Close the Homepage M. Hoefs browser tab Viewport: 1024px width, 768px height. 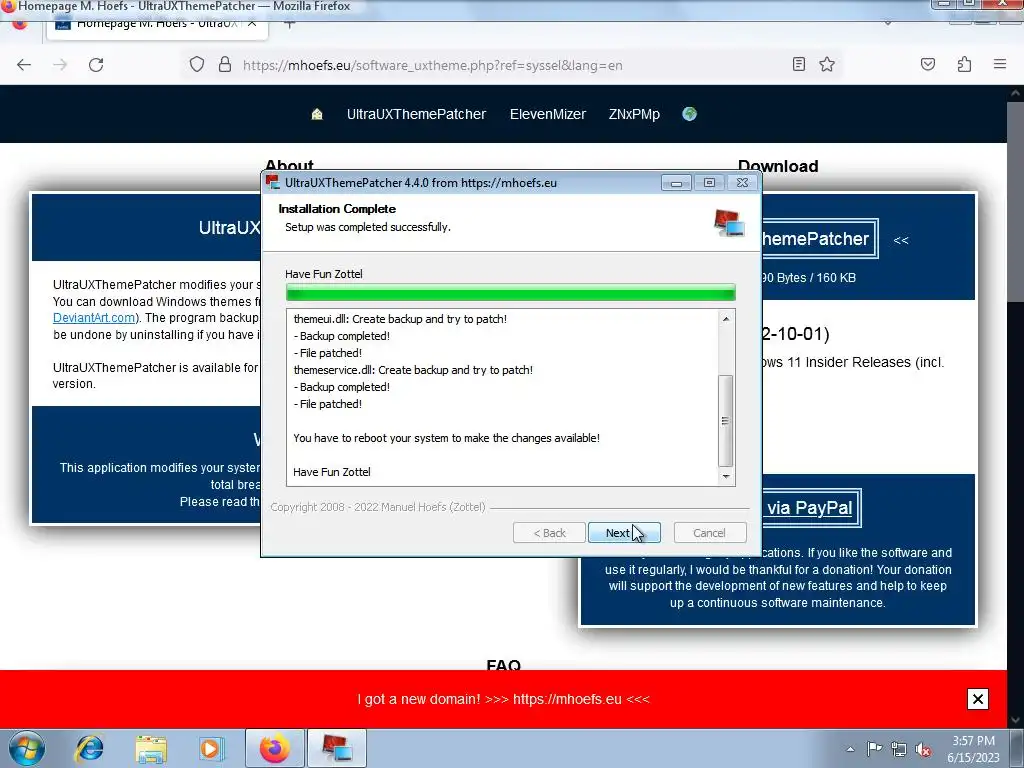coord(252,24)
